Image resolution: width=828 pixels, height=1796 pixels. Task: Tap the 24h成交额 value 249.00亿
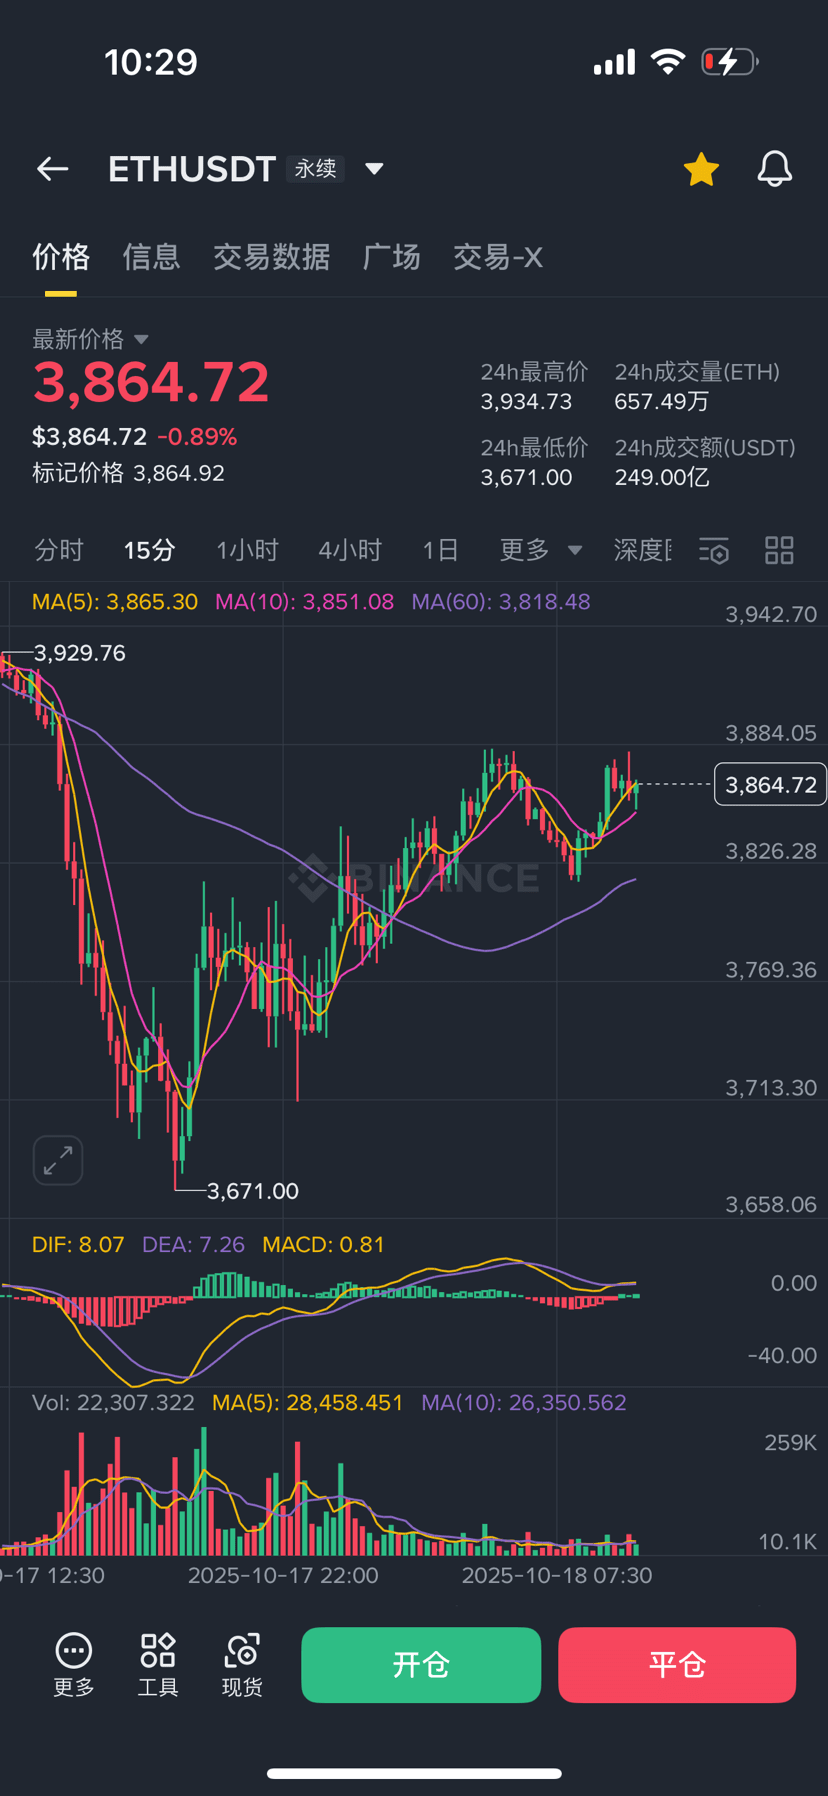(x=662, y=478)
